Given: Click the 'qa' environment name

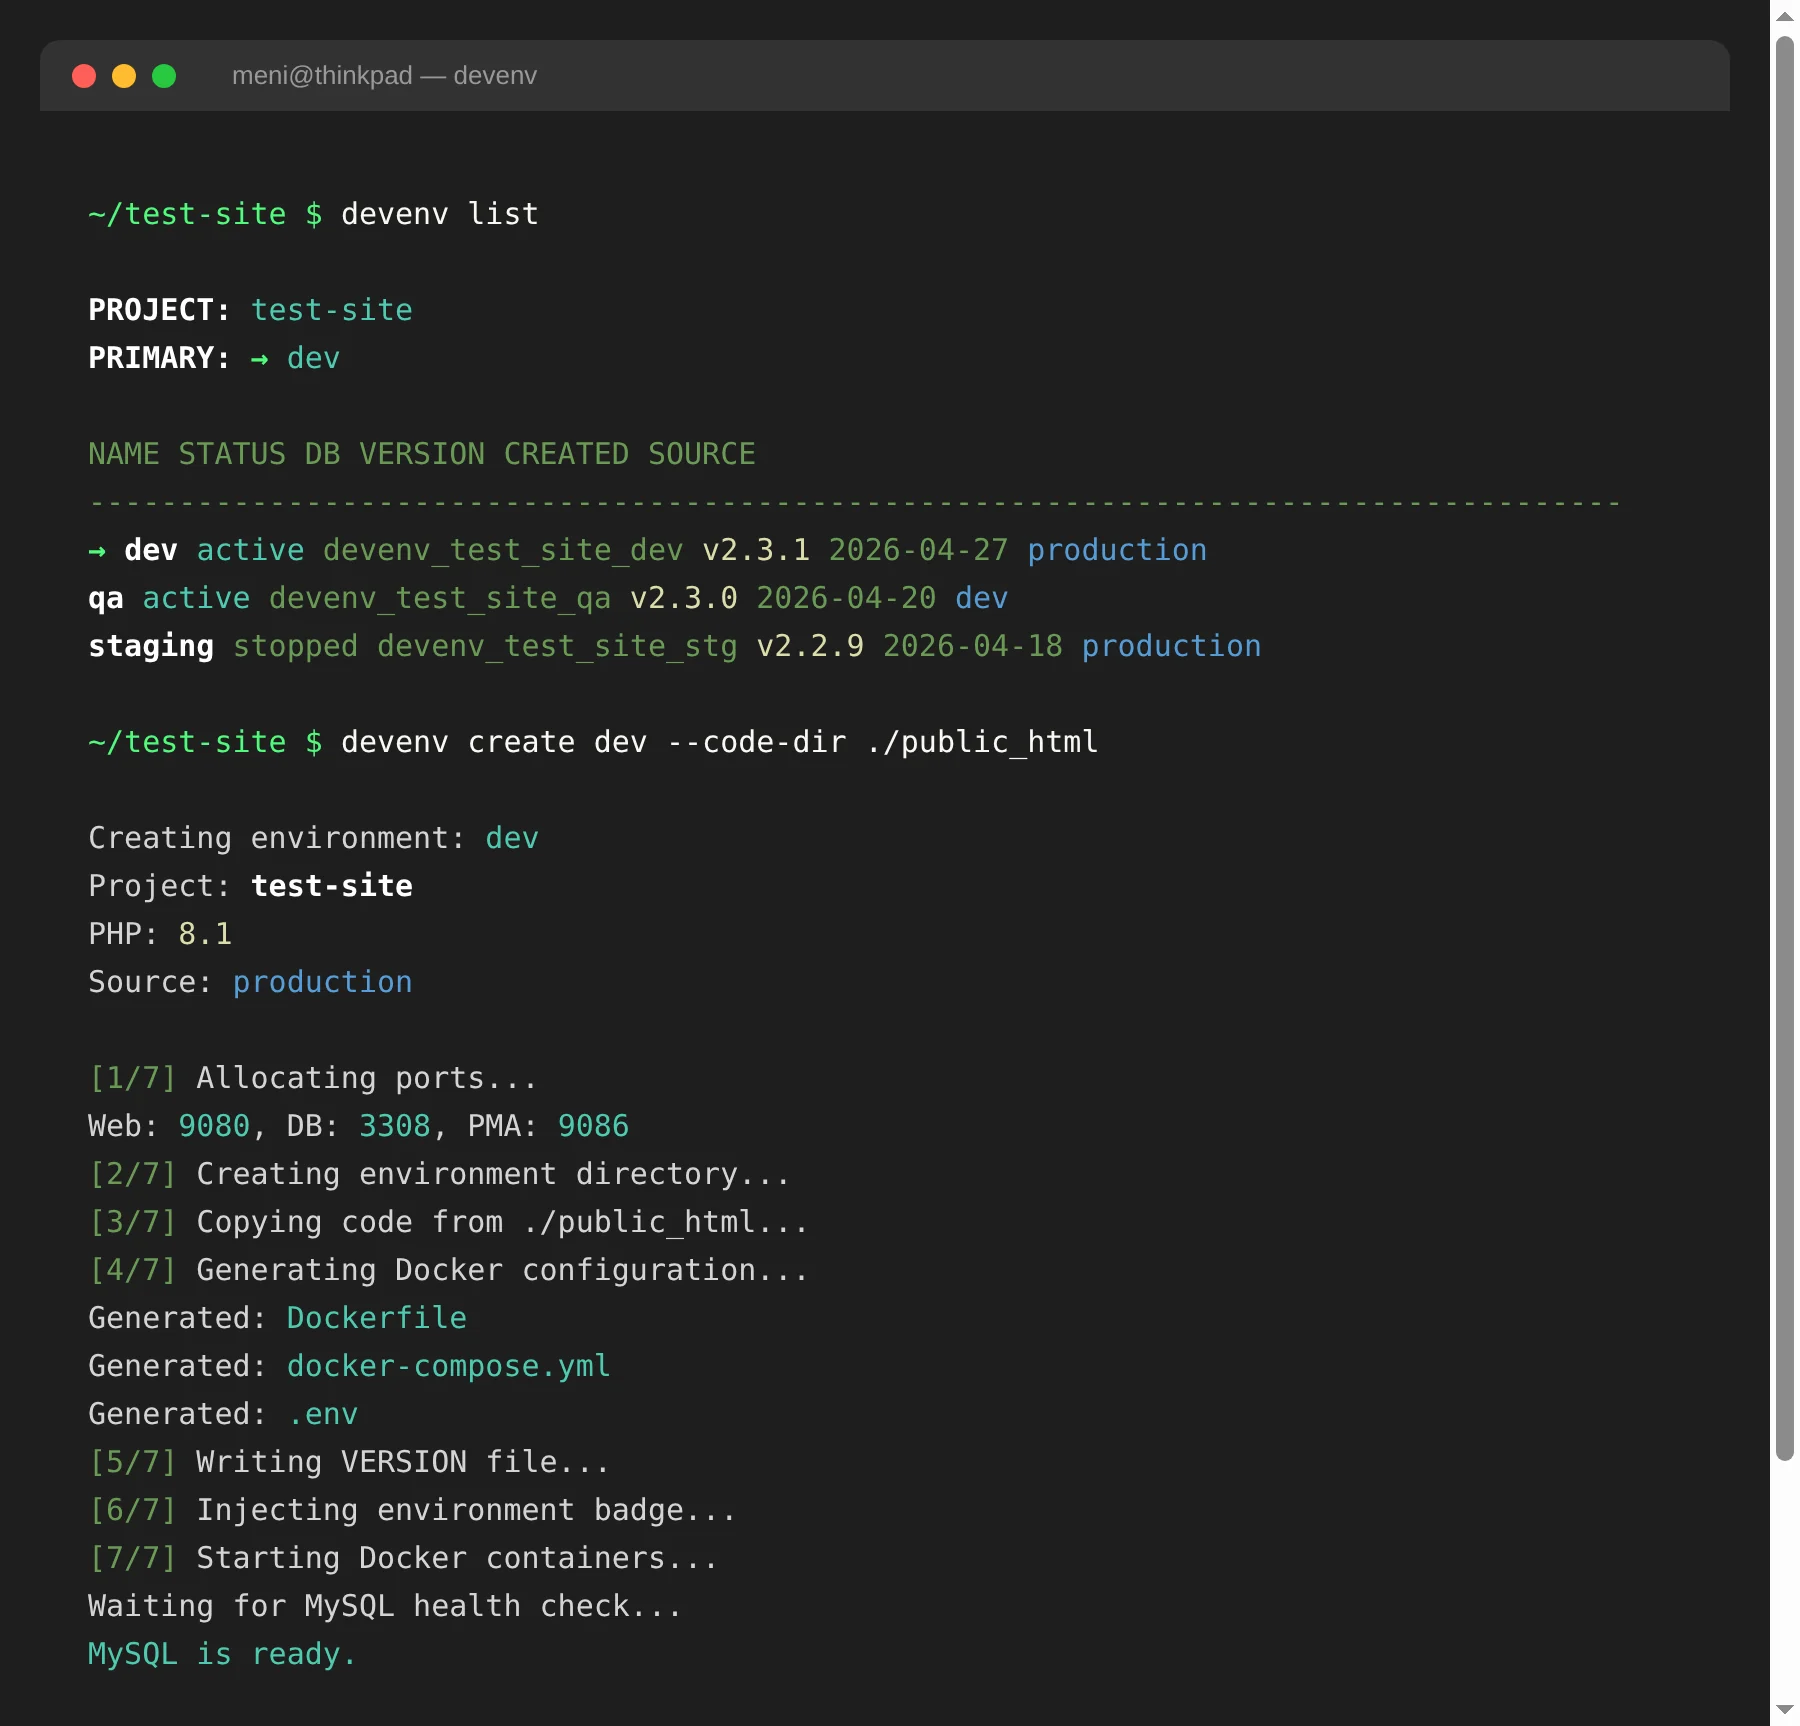Looking at the screenshot, I should point(106,598).
